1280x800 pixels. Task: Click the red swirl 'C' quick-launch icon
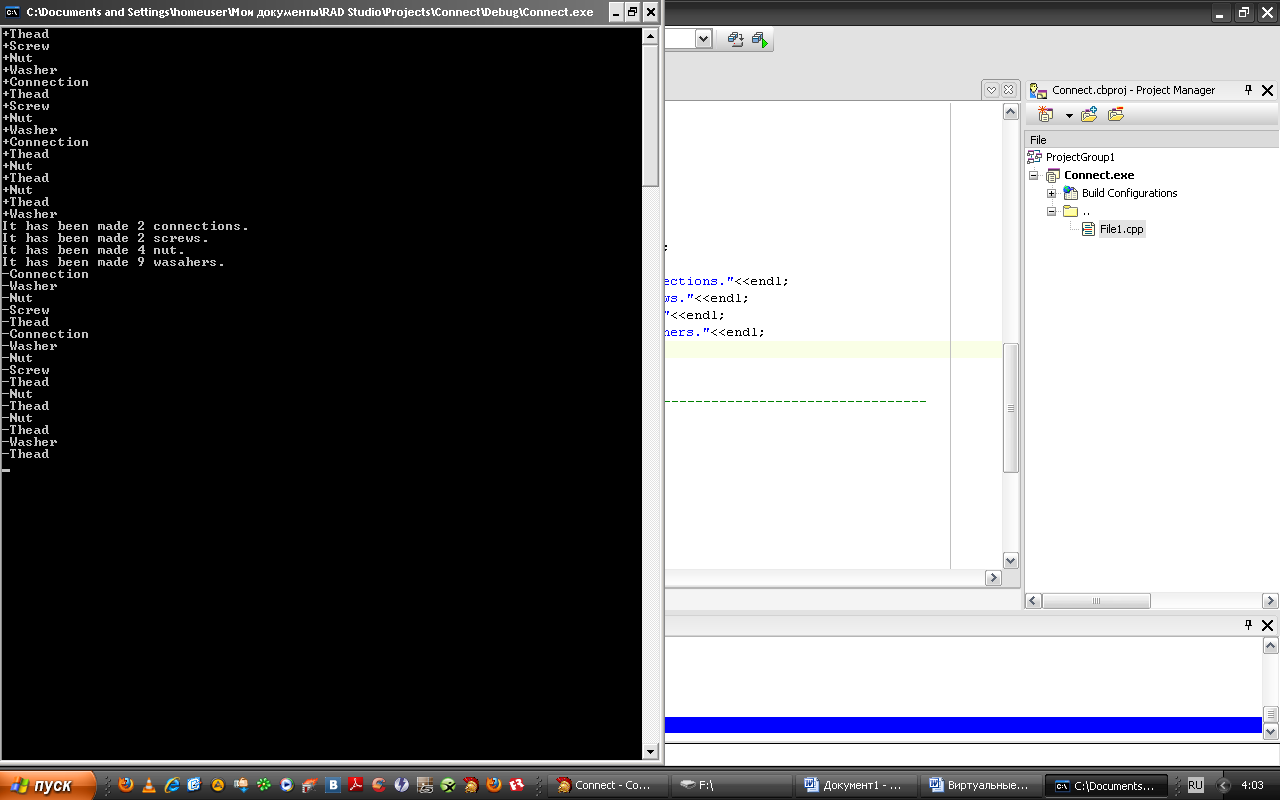click(x=379, y=785)
